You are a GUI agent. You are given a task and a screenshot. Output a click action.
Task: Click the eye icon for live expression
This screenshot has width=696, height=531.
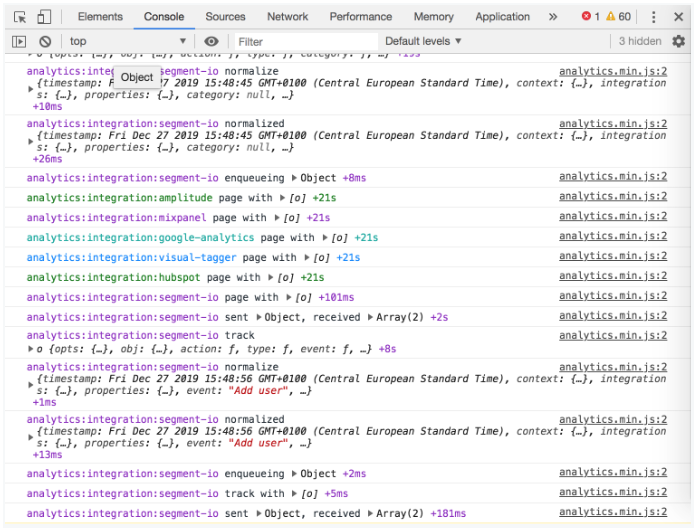pos(211,41)
